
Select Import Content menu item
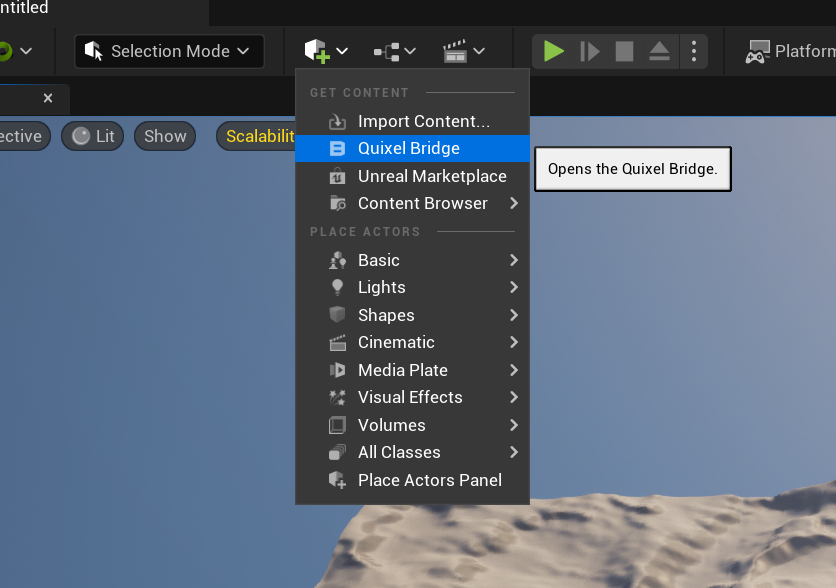tap(413, 122)
